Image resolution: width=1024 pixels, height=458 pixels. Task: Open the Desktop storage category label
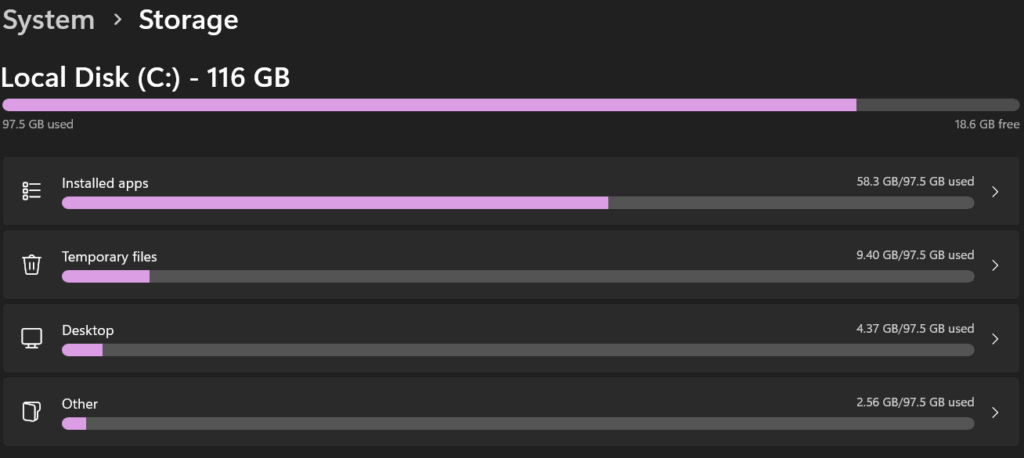[x=88, y=331]
